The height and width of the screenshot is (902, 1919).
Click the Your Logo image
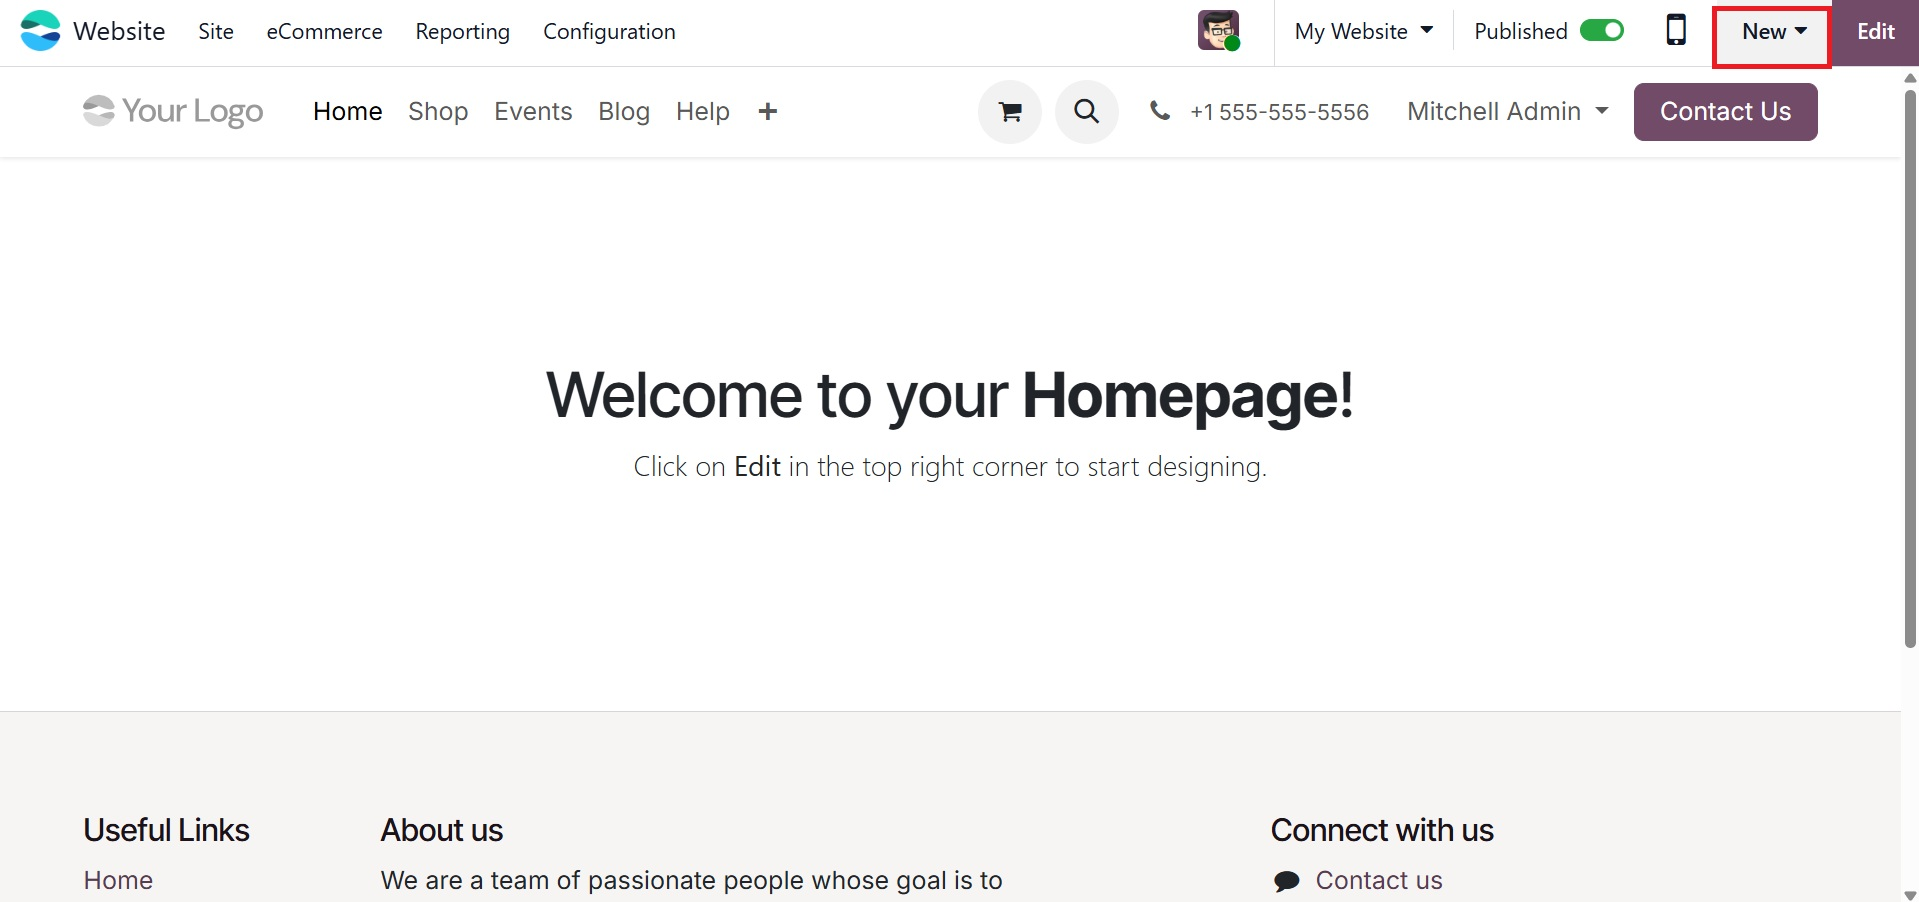pos(173,111)
